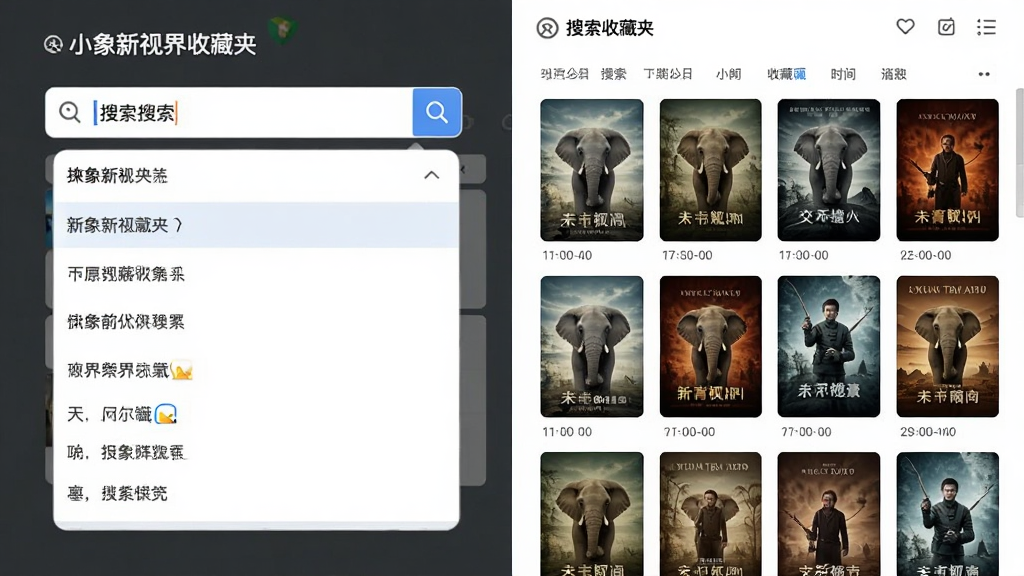Open the elephant poster above 17:00-00

(829, 170)
